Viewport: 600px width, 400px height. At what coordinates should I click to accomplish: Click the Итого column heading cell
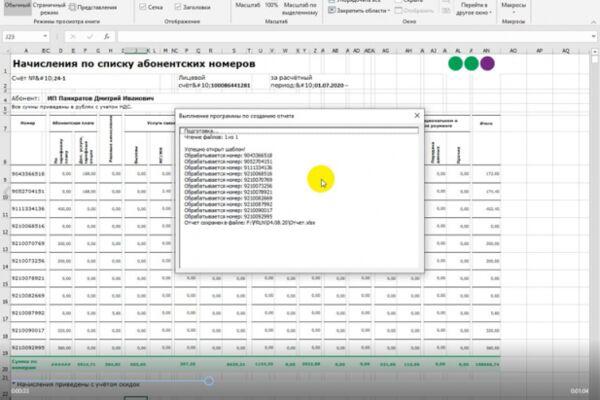486,123
